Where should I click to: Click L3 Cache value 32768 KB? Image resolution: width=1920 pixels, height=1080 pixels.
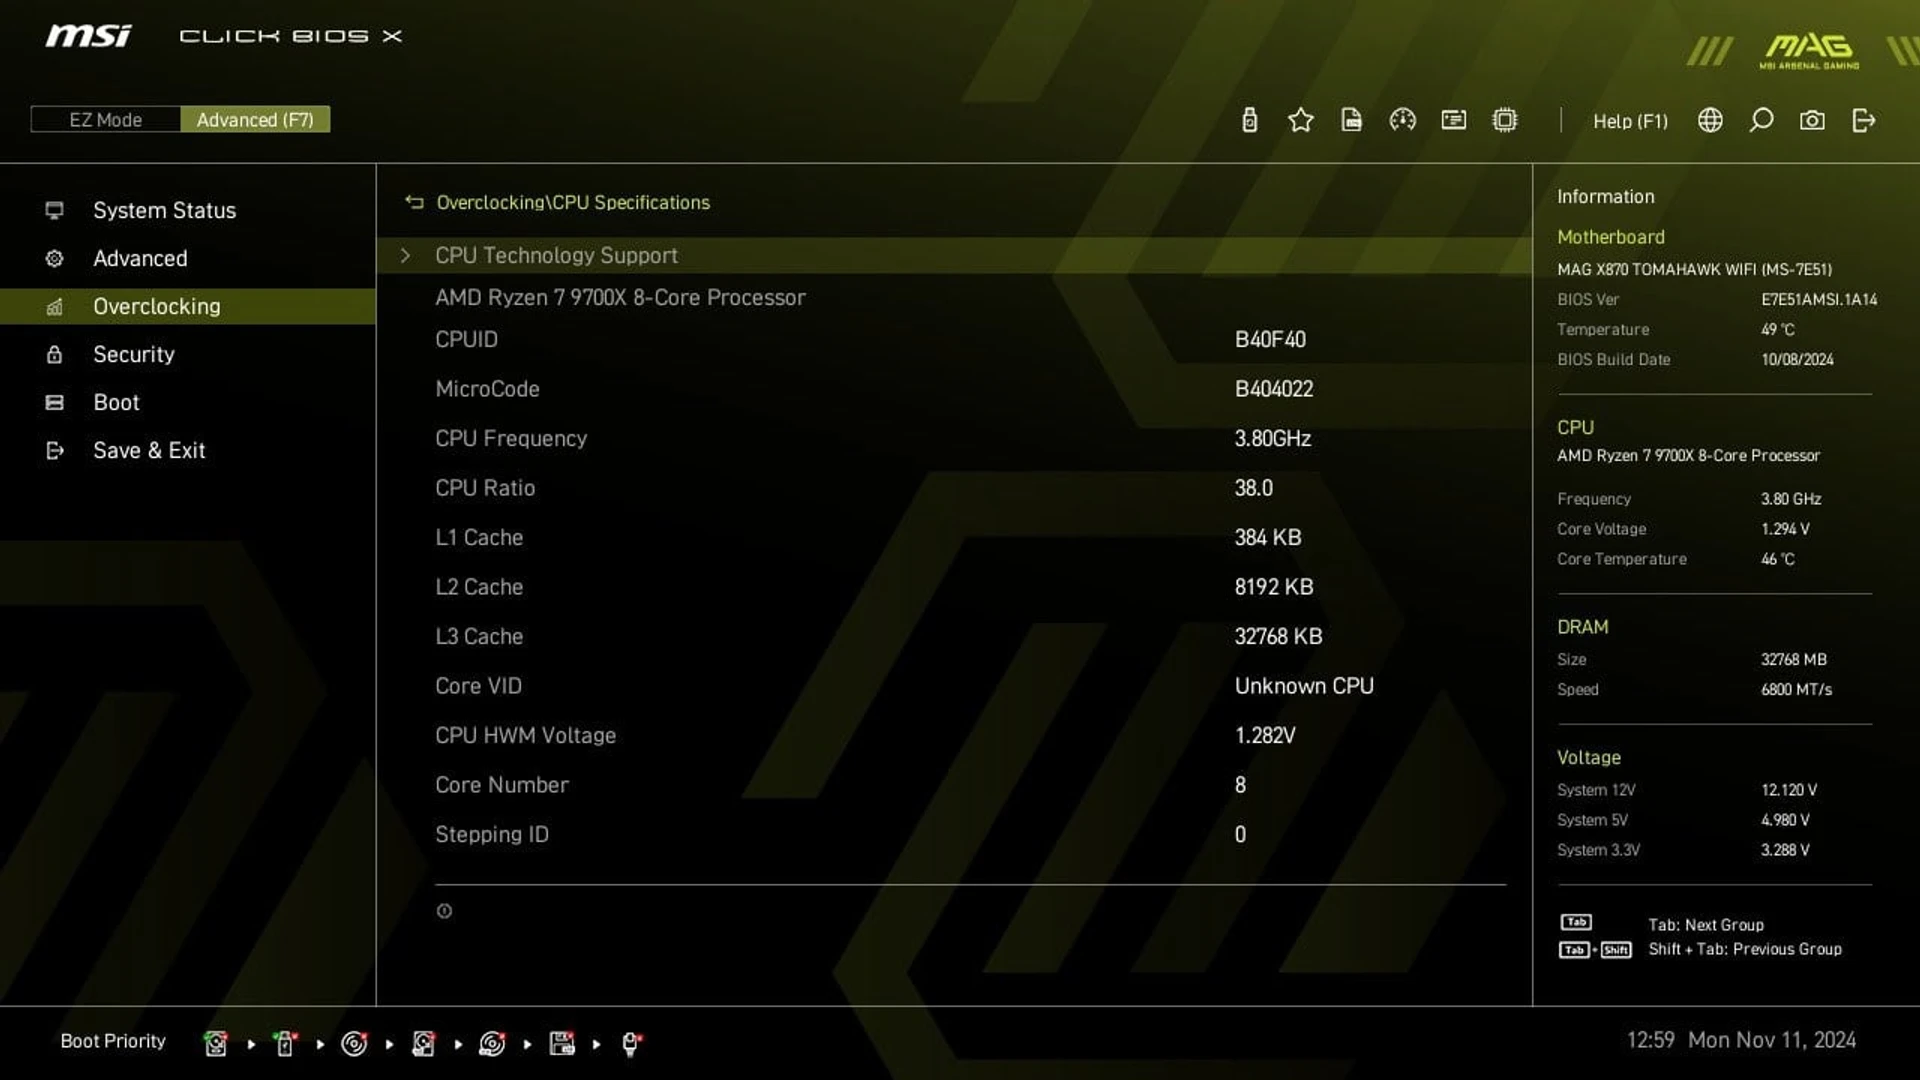click(x=1278, y=636)
